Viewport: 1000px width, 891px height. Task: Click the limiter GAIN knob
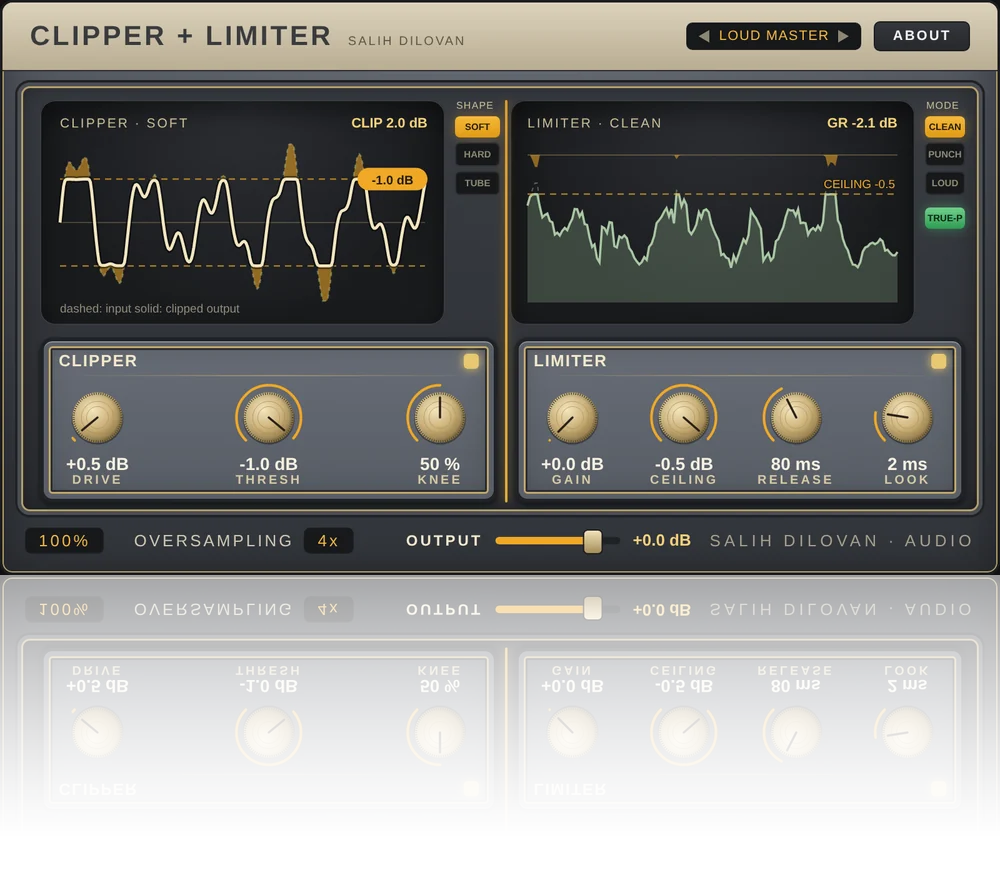pyautogui.click(x=572, y=418)
